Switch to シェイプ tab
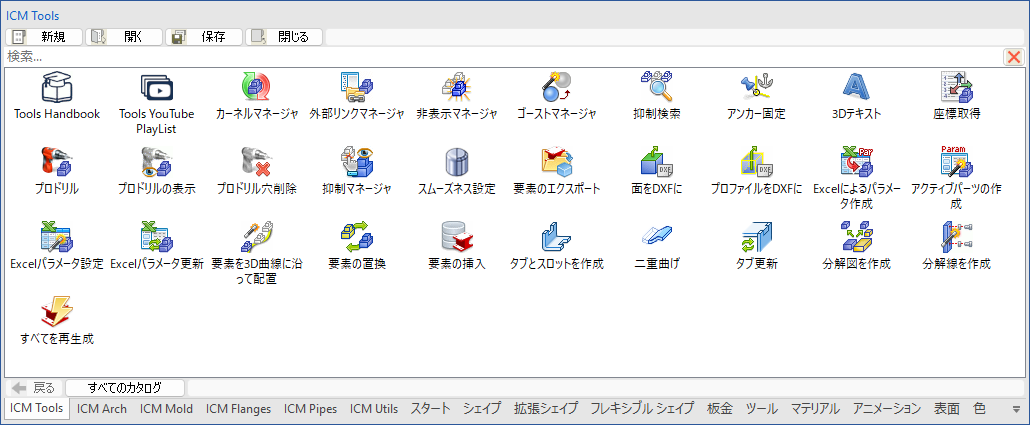Viewport: 1030px width, 425px height. pos(482,409)
